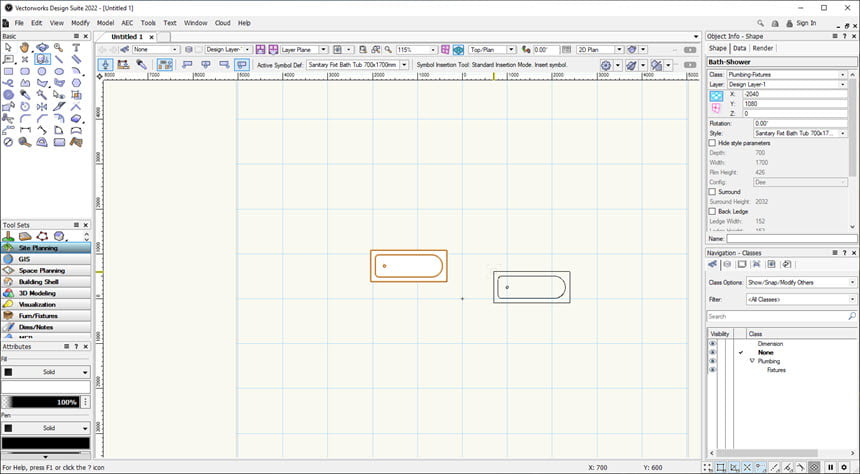Switch to the Data tab
This screenshot has width=860, height=474.
(x=739, y=48)
